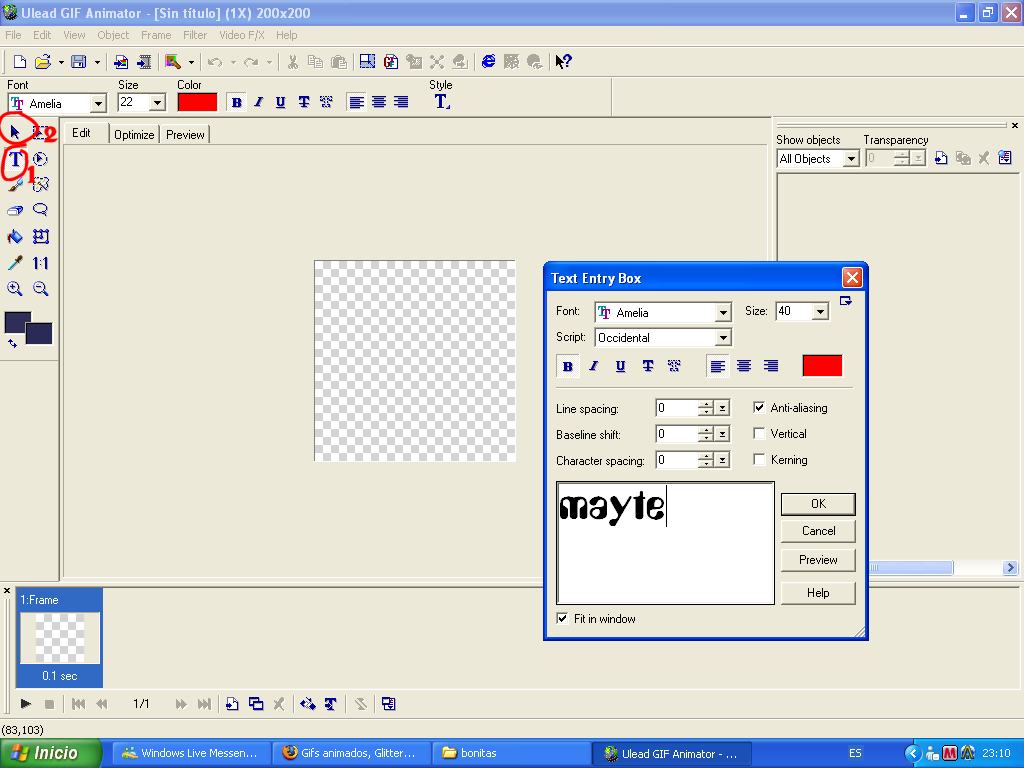Open the Frame menu

tap(156, 35)
